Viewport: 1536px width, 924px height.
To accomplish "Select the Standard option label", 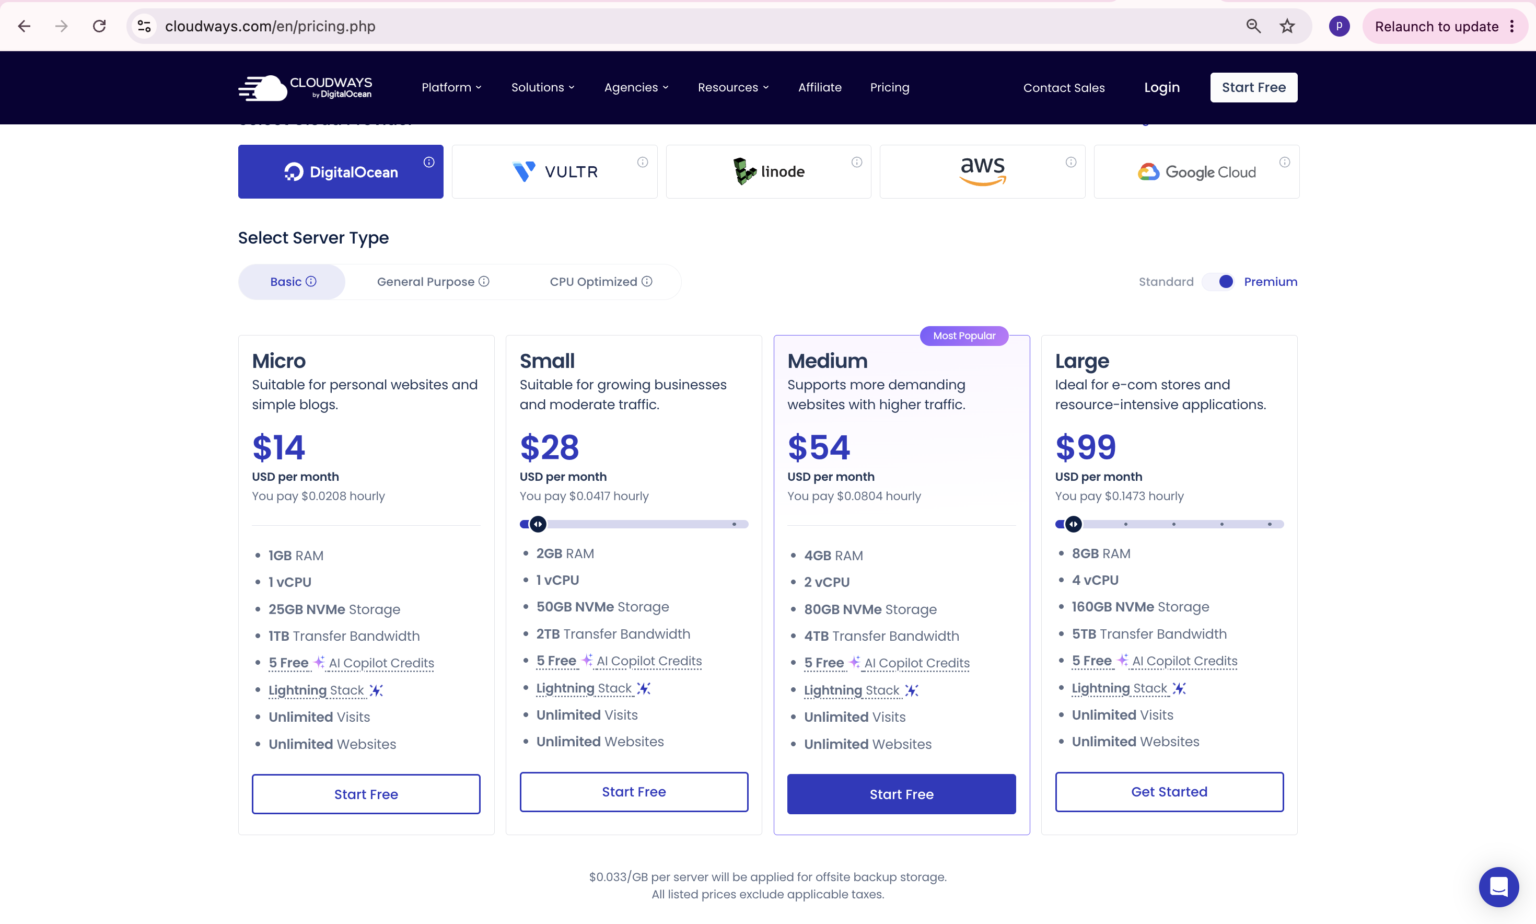I will coord(1166,282).
